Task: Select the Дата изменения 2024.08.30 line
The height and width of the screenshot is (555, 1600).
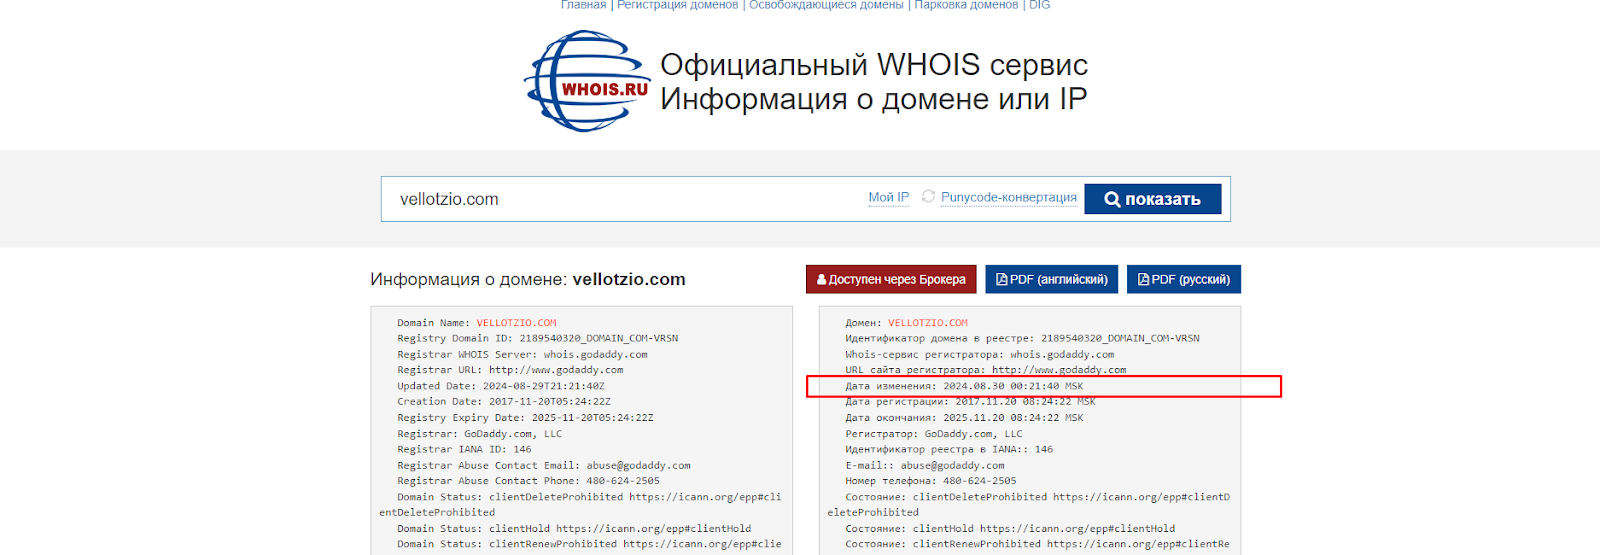Action: click(x=964, y=386)
